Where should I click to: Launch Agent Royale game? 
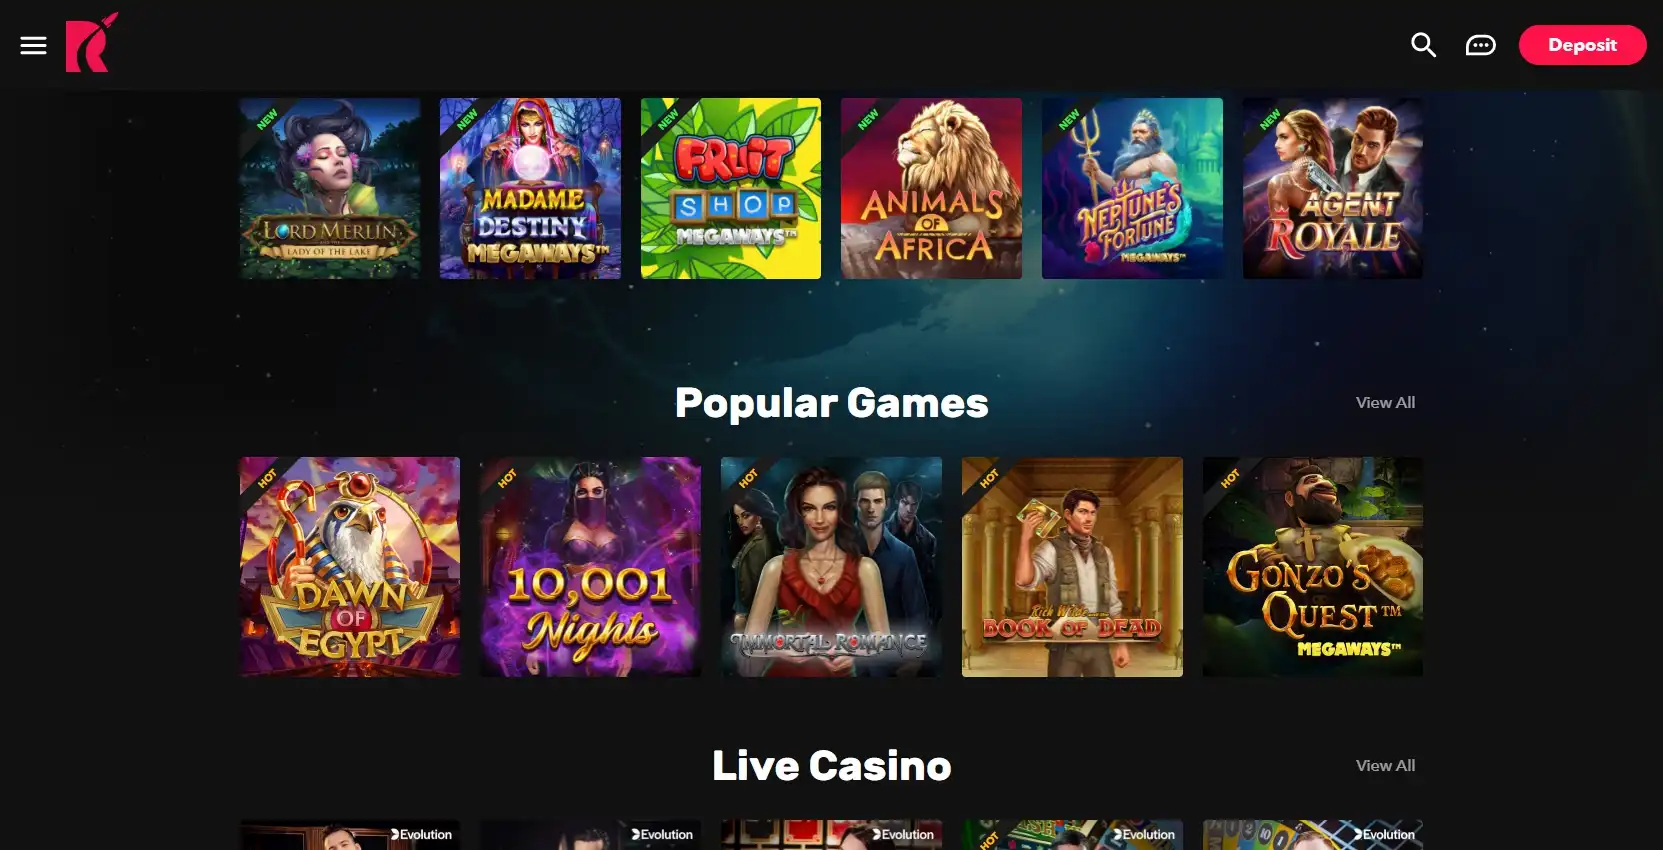click(1332, 188)
